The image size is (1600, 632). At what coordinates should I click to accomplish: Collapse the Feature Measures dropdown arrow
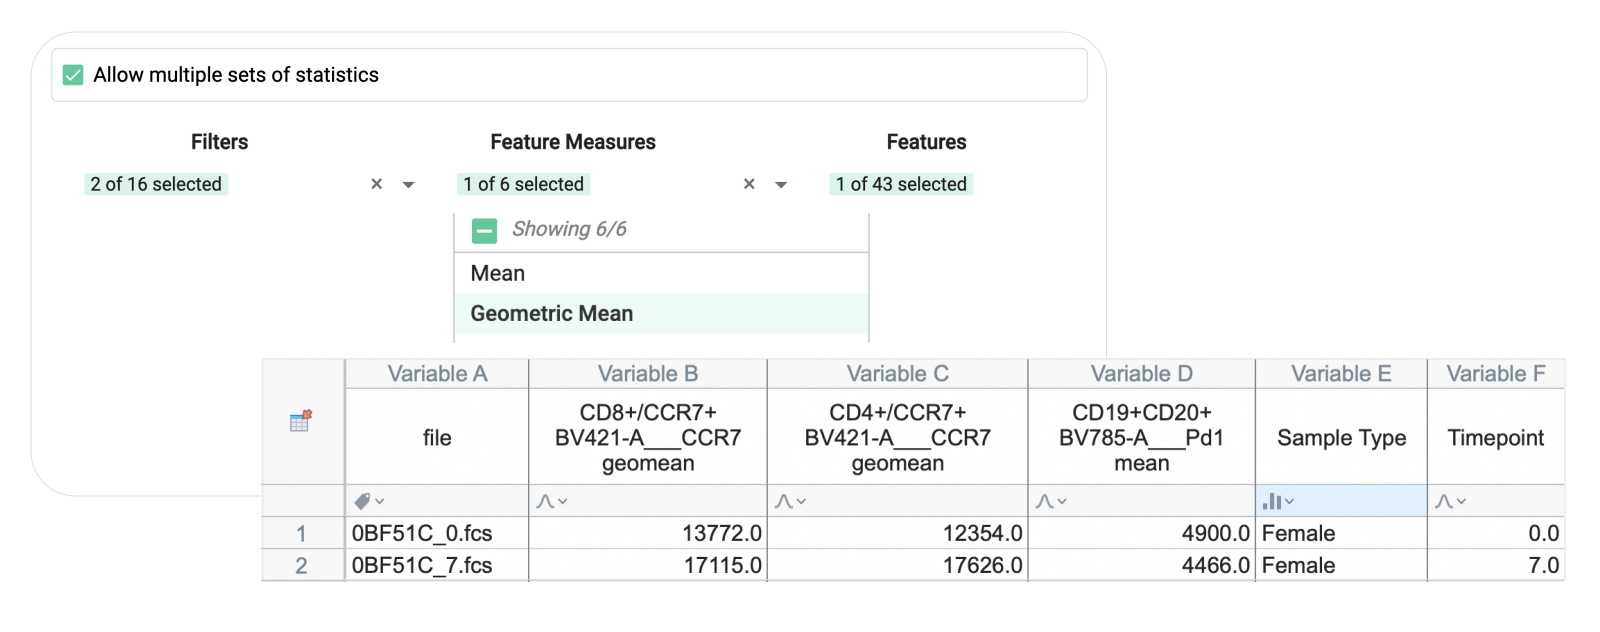coord(781,185)
